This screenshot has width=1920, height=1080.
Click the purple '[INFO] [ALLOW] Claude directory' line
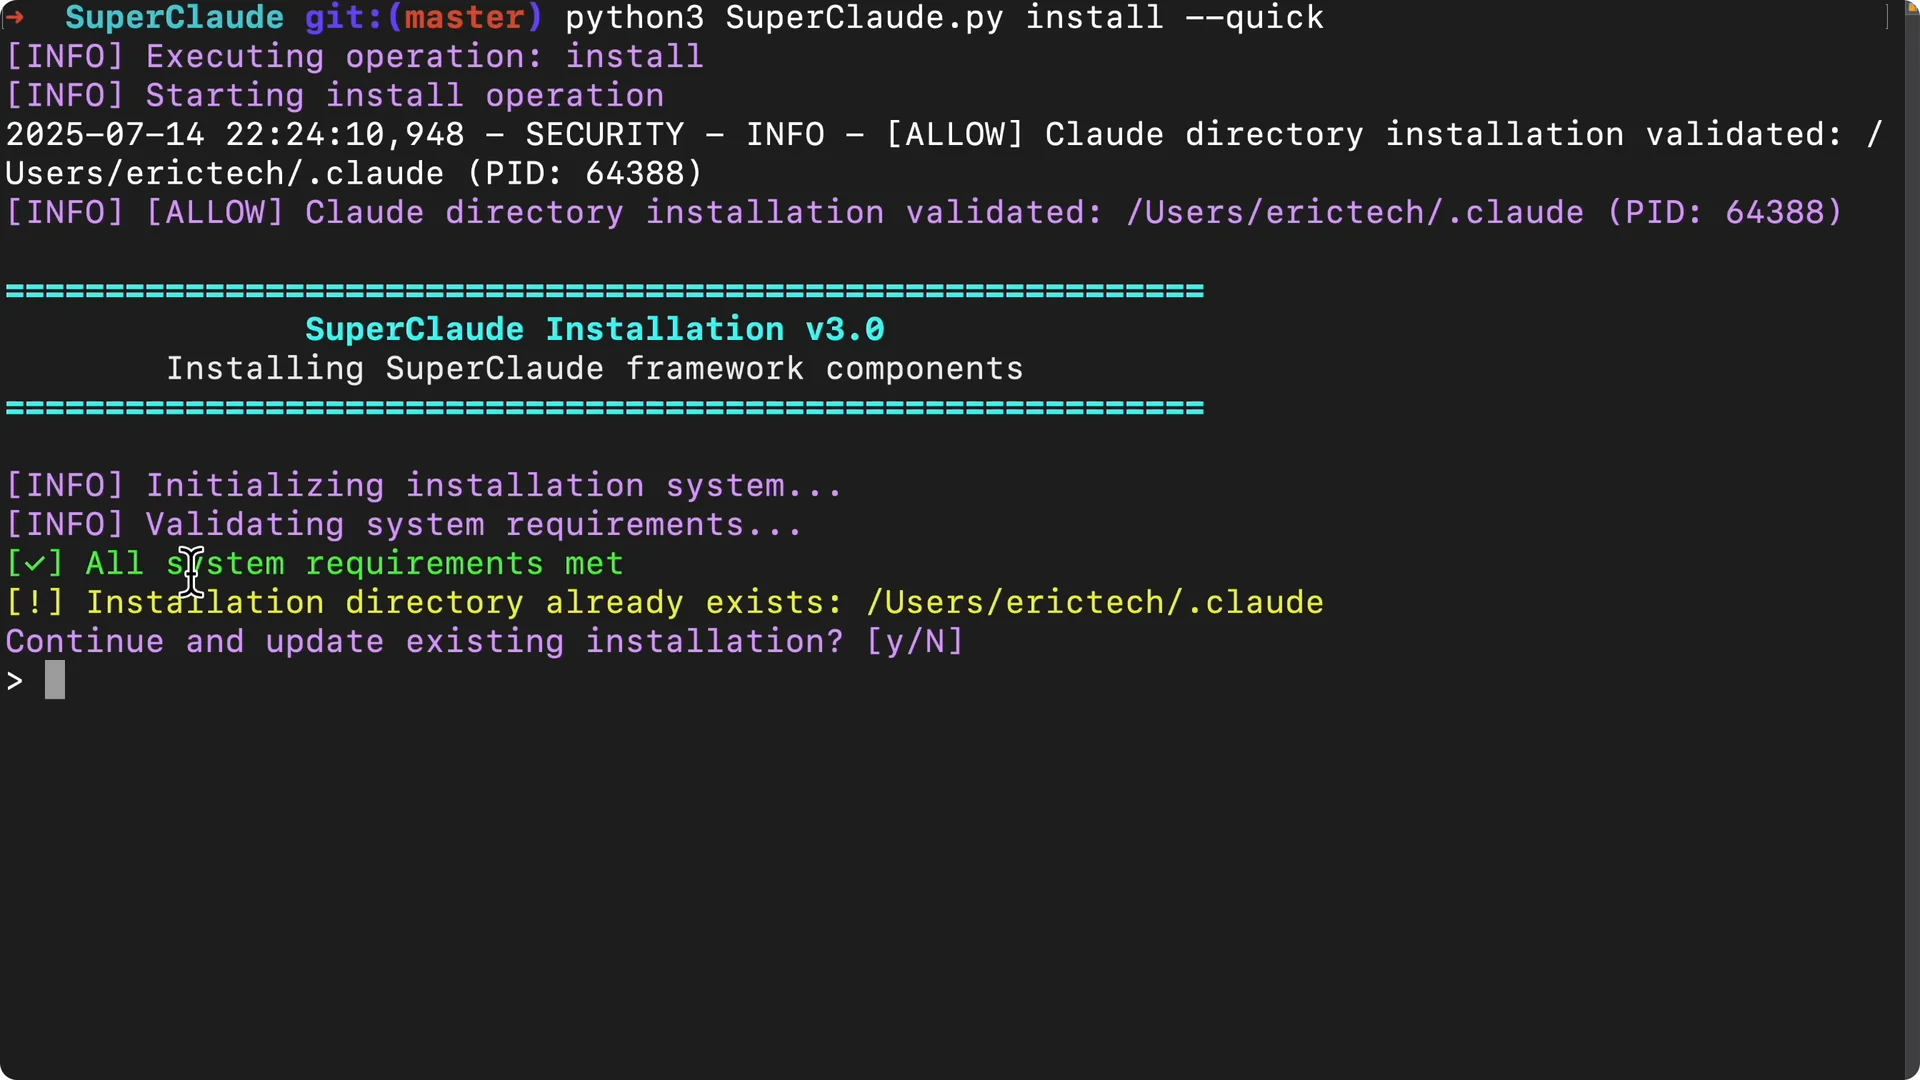[924, 213]
